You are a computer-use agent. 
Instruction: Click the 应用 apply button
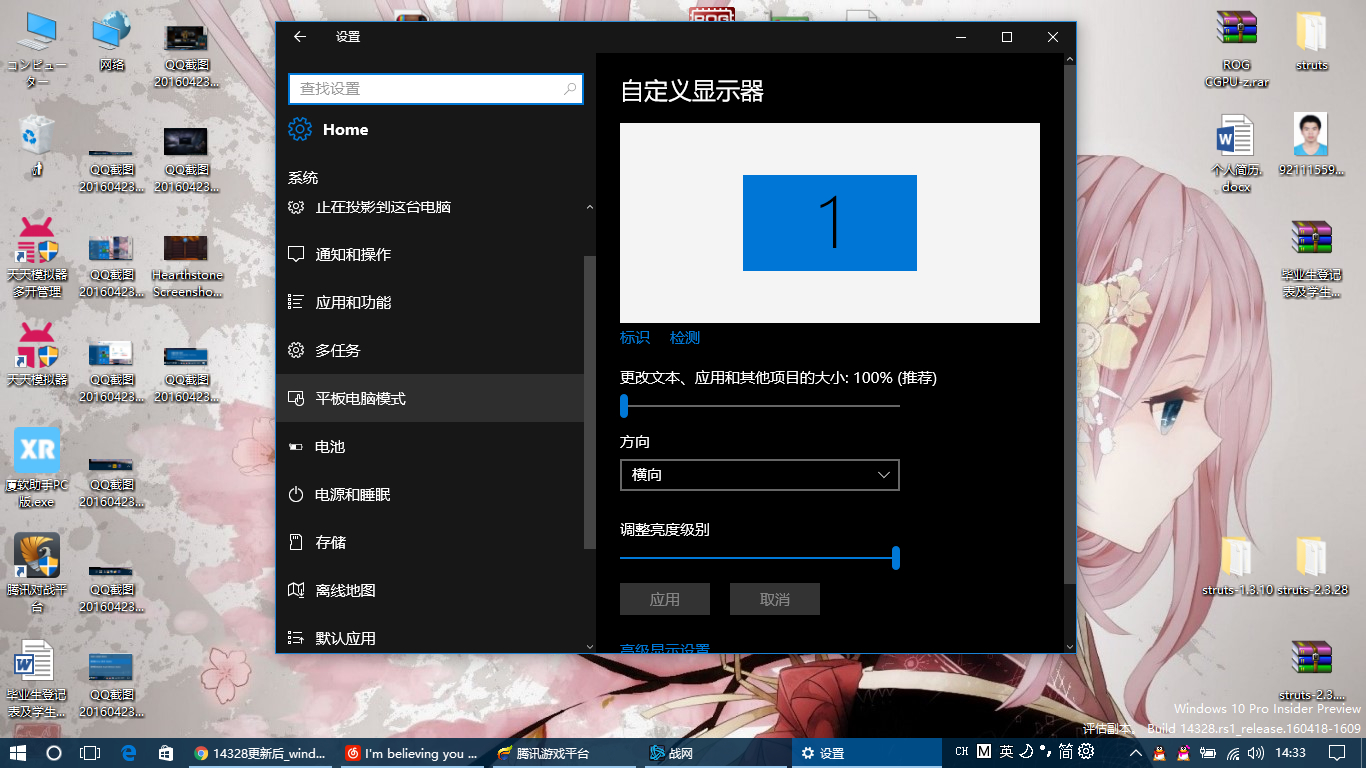tap(665, 599)
